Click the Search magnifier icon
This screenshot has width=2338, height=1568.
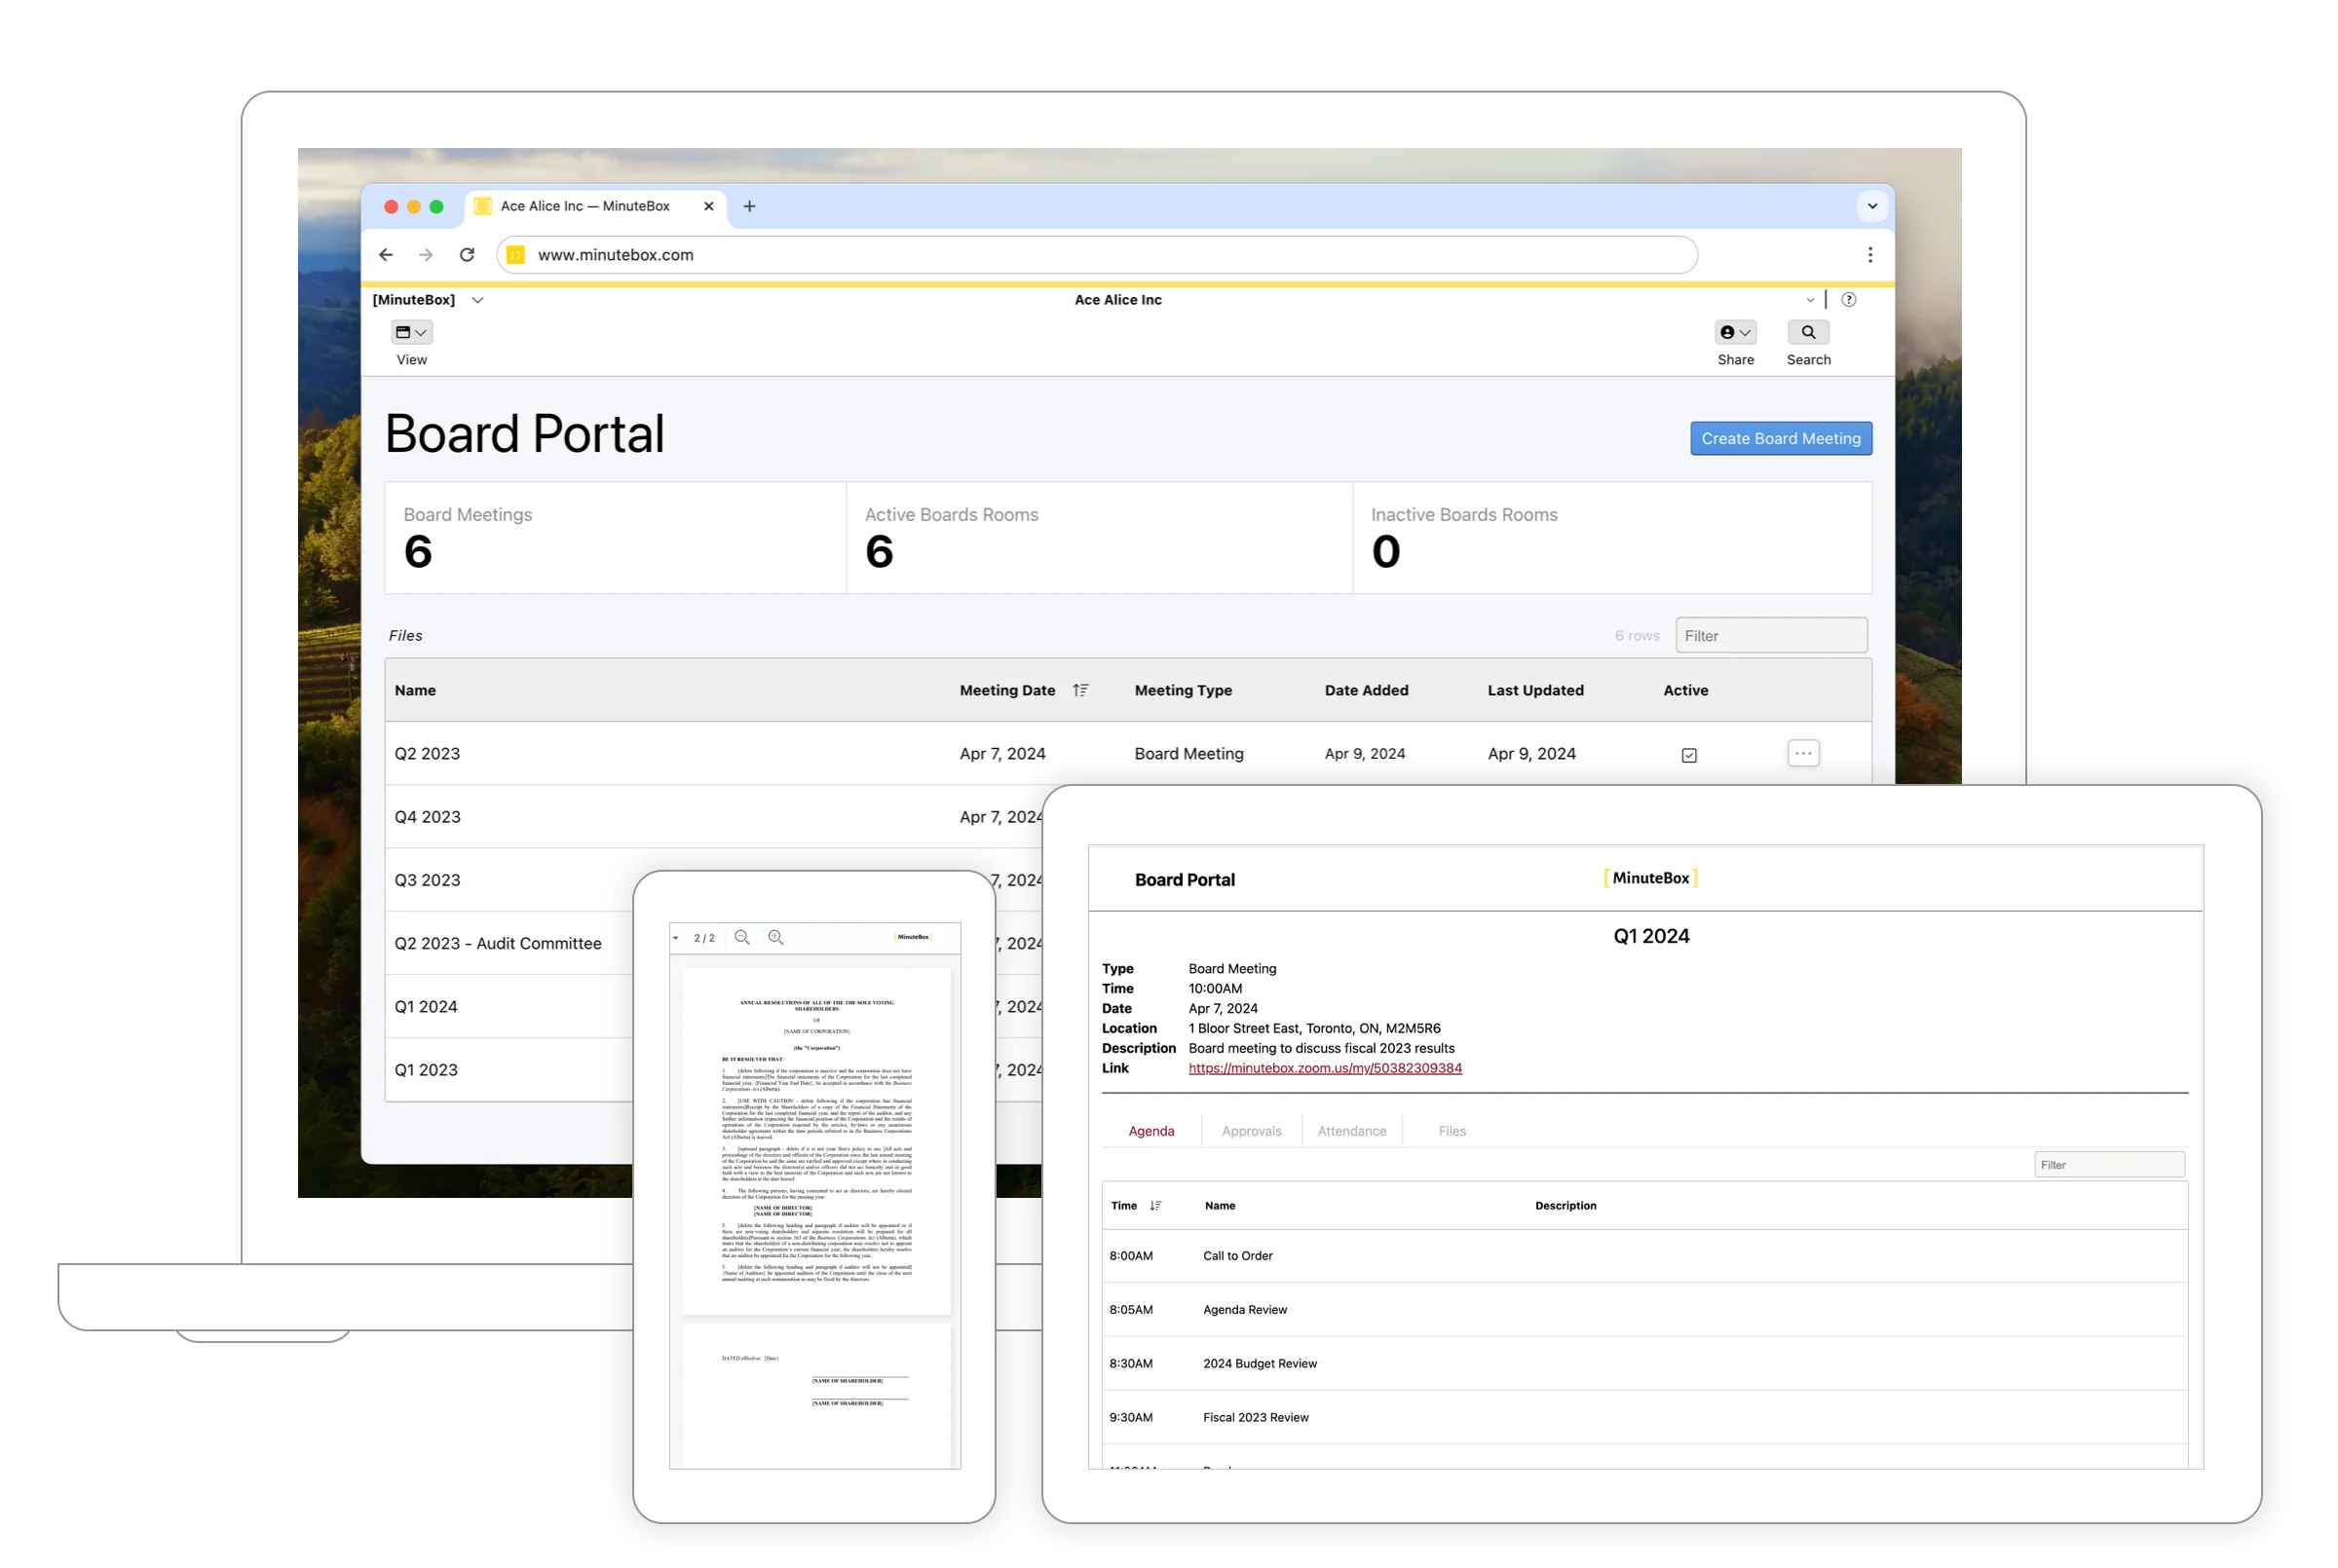coord(1808,332)
